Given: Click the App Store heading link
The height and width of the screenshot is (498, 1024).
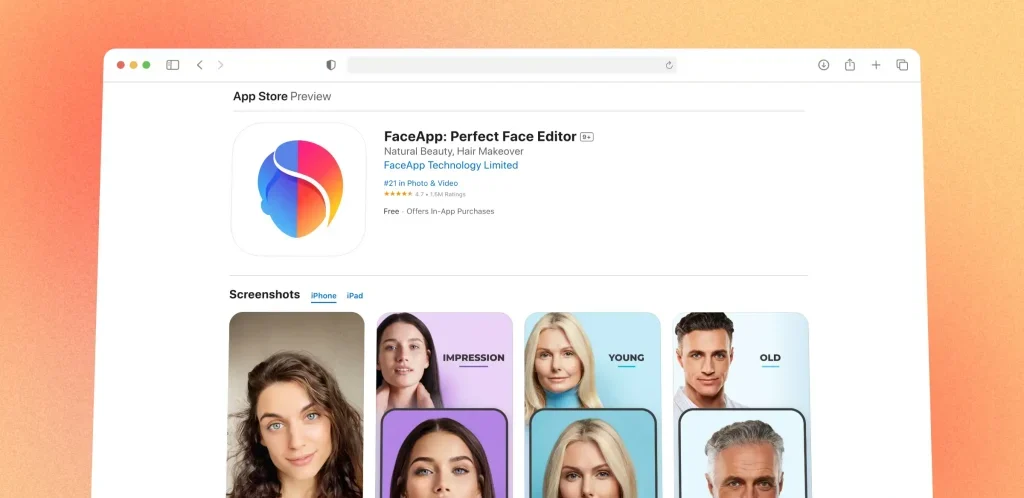Looking at the screenshot, I should (260, 97).
